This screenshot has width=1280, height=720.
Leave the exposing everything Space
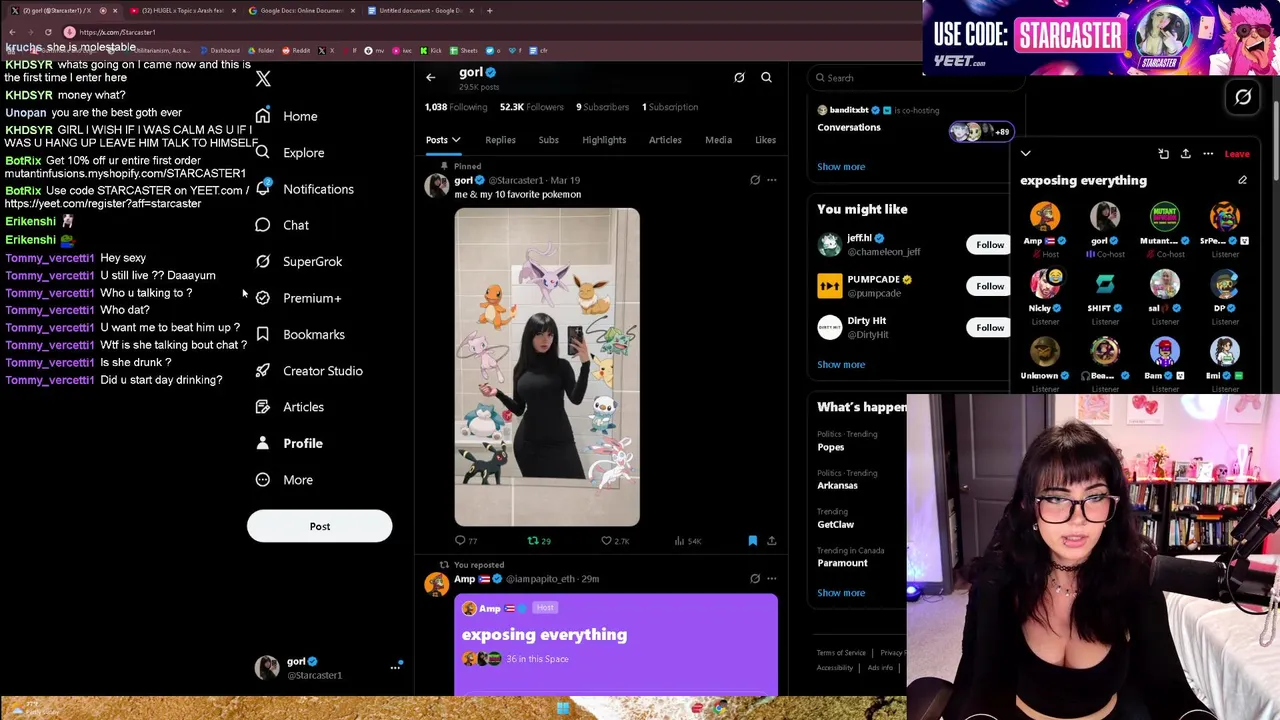click(x=1237, y=154)
